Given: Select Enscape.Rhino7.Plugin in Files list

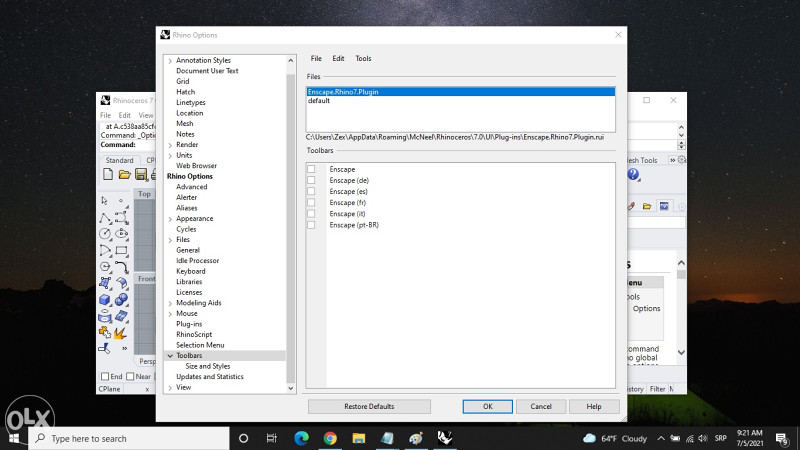Looking at the screenshot, I should tap(460, 92).
